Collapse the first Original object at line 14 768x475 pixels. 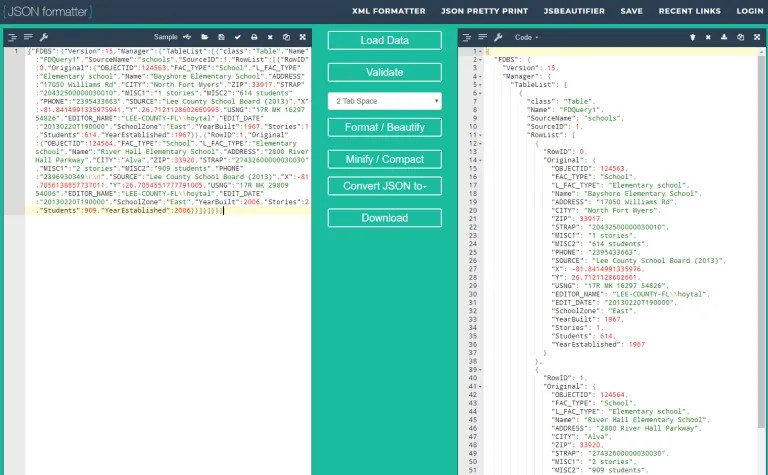pos(480,160)
